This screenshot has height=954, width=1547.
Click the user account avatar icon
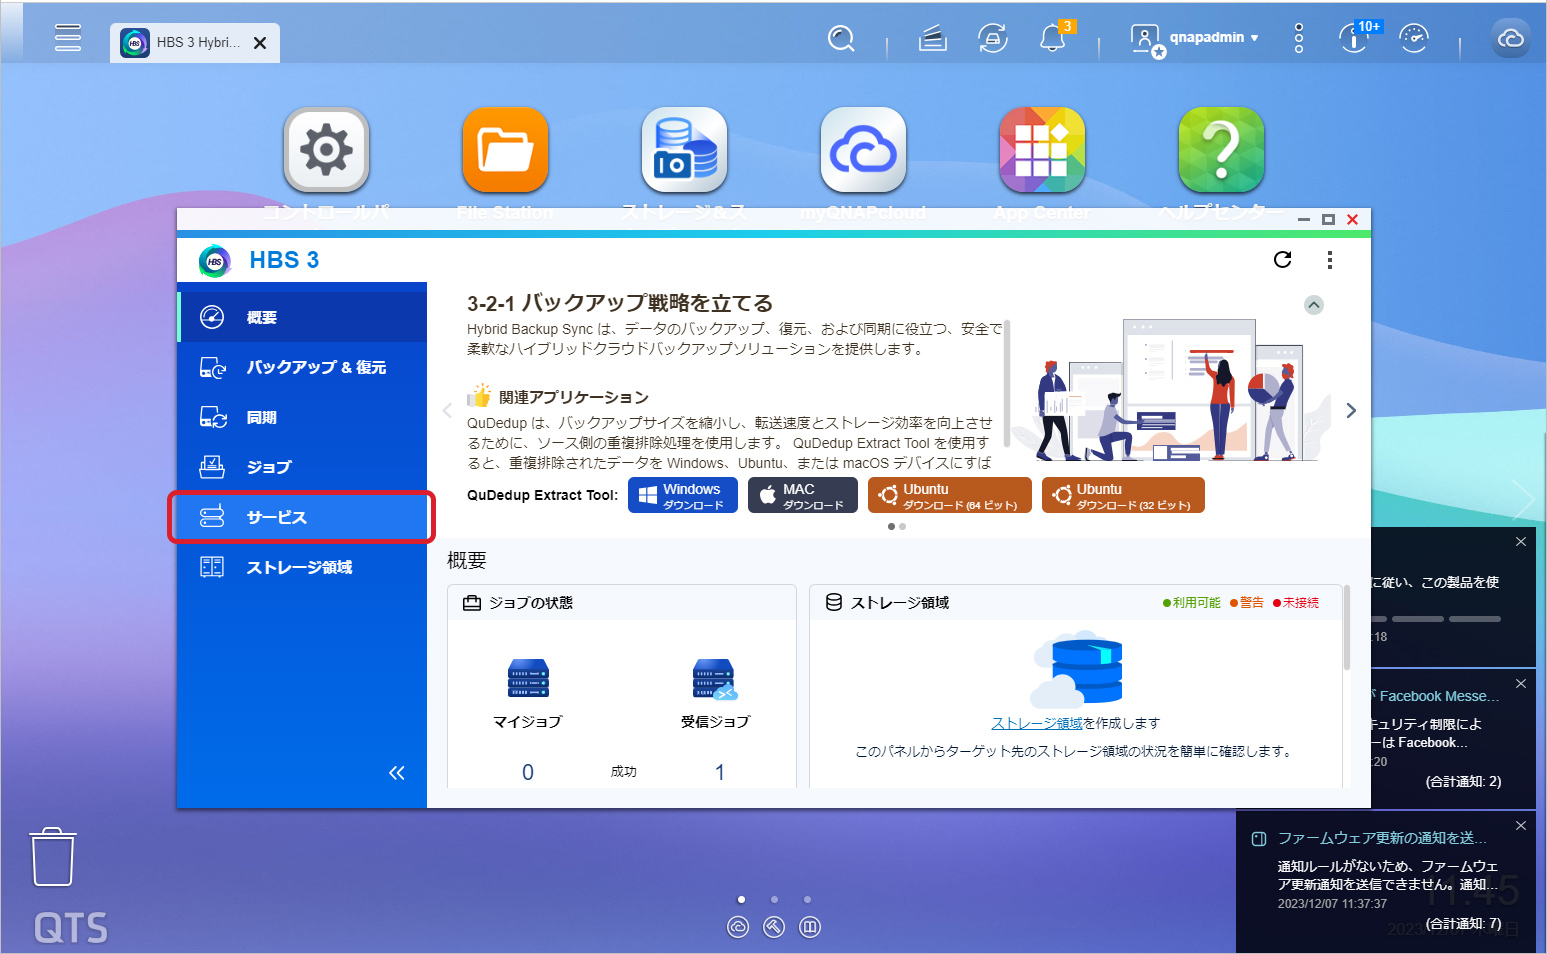coord(1146,40)
